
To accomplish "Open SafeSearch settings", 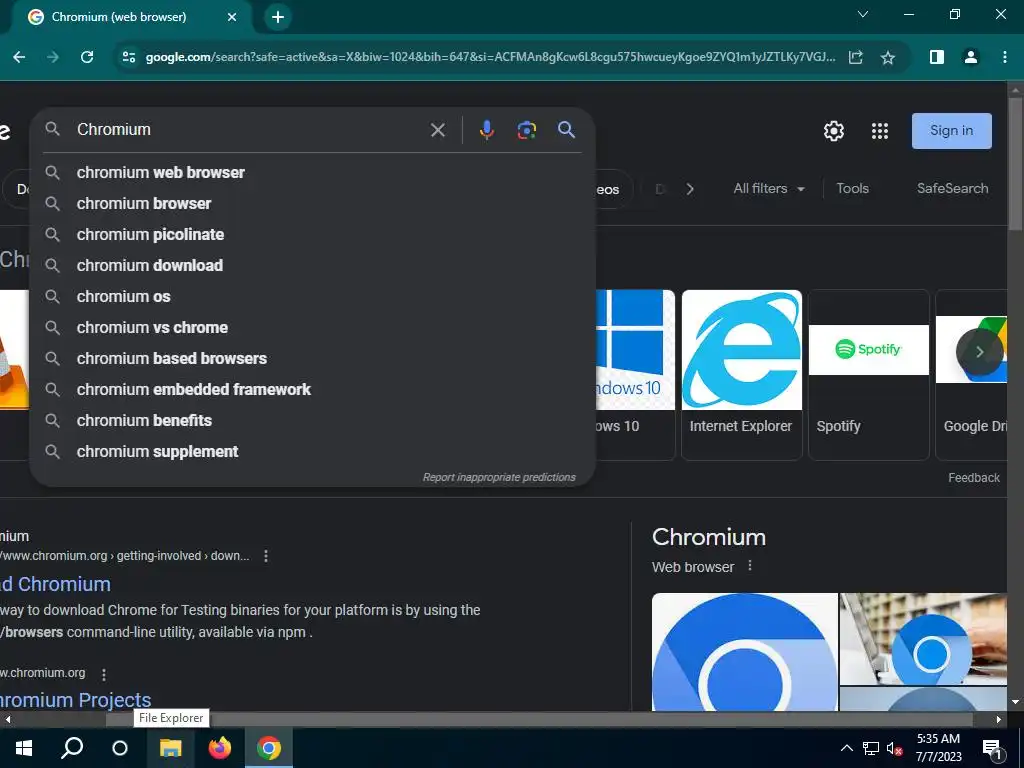I will [x=952, y=189].
